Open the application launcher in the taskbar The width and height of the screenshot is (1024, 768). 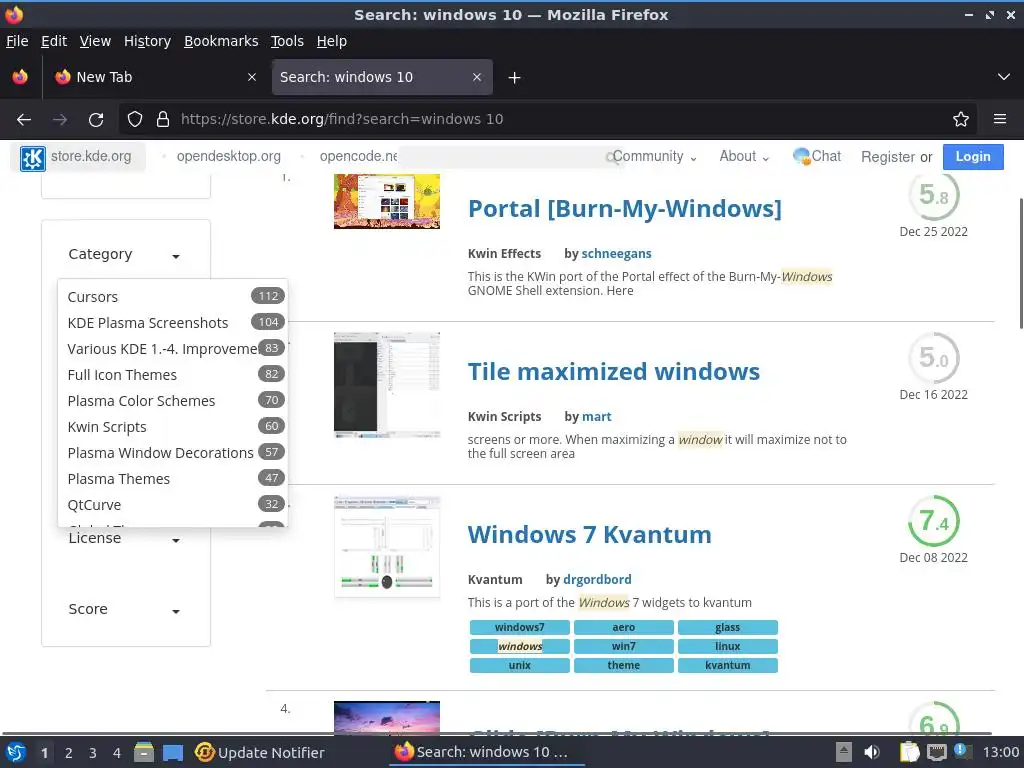pos(16,752)
